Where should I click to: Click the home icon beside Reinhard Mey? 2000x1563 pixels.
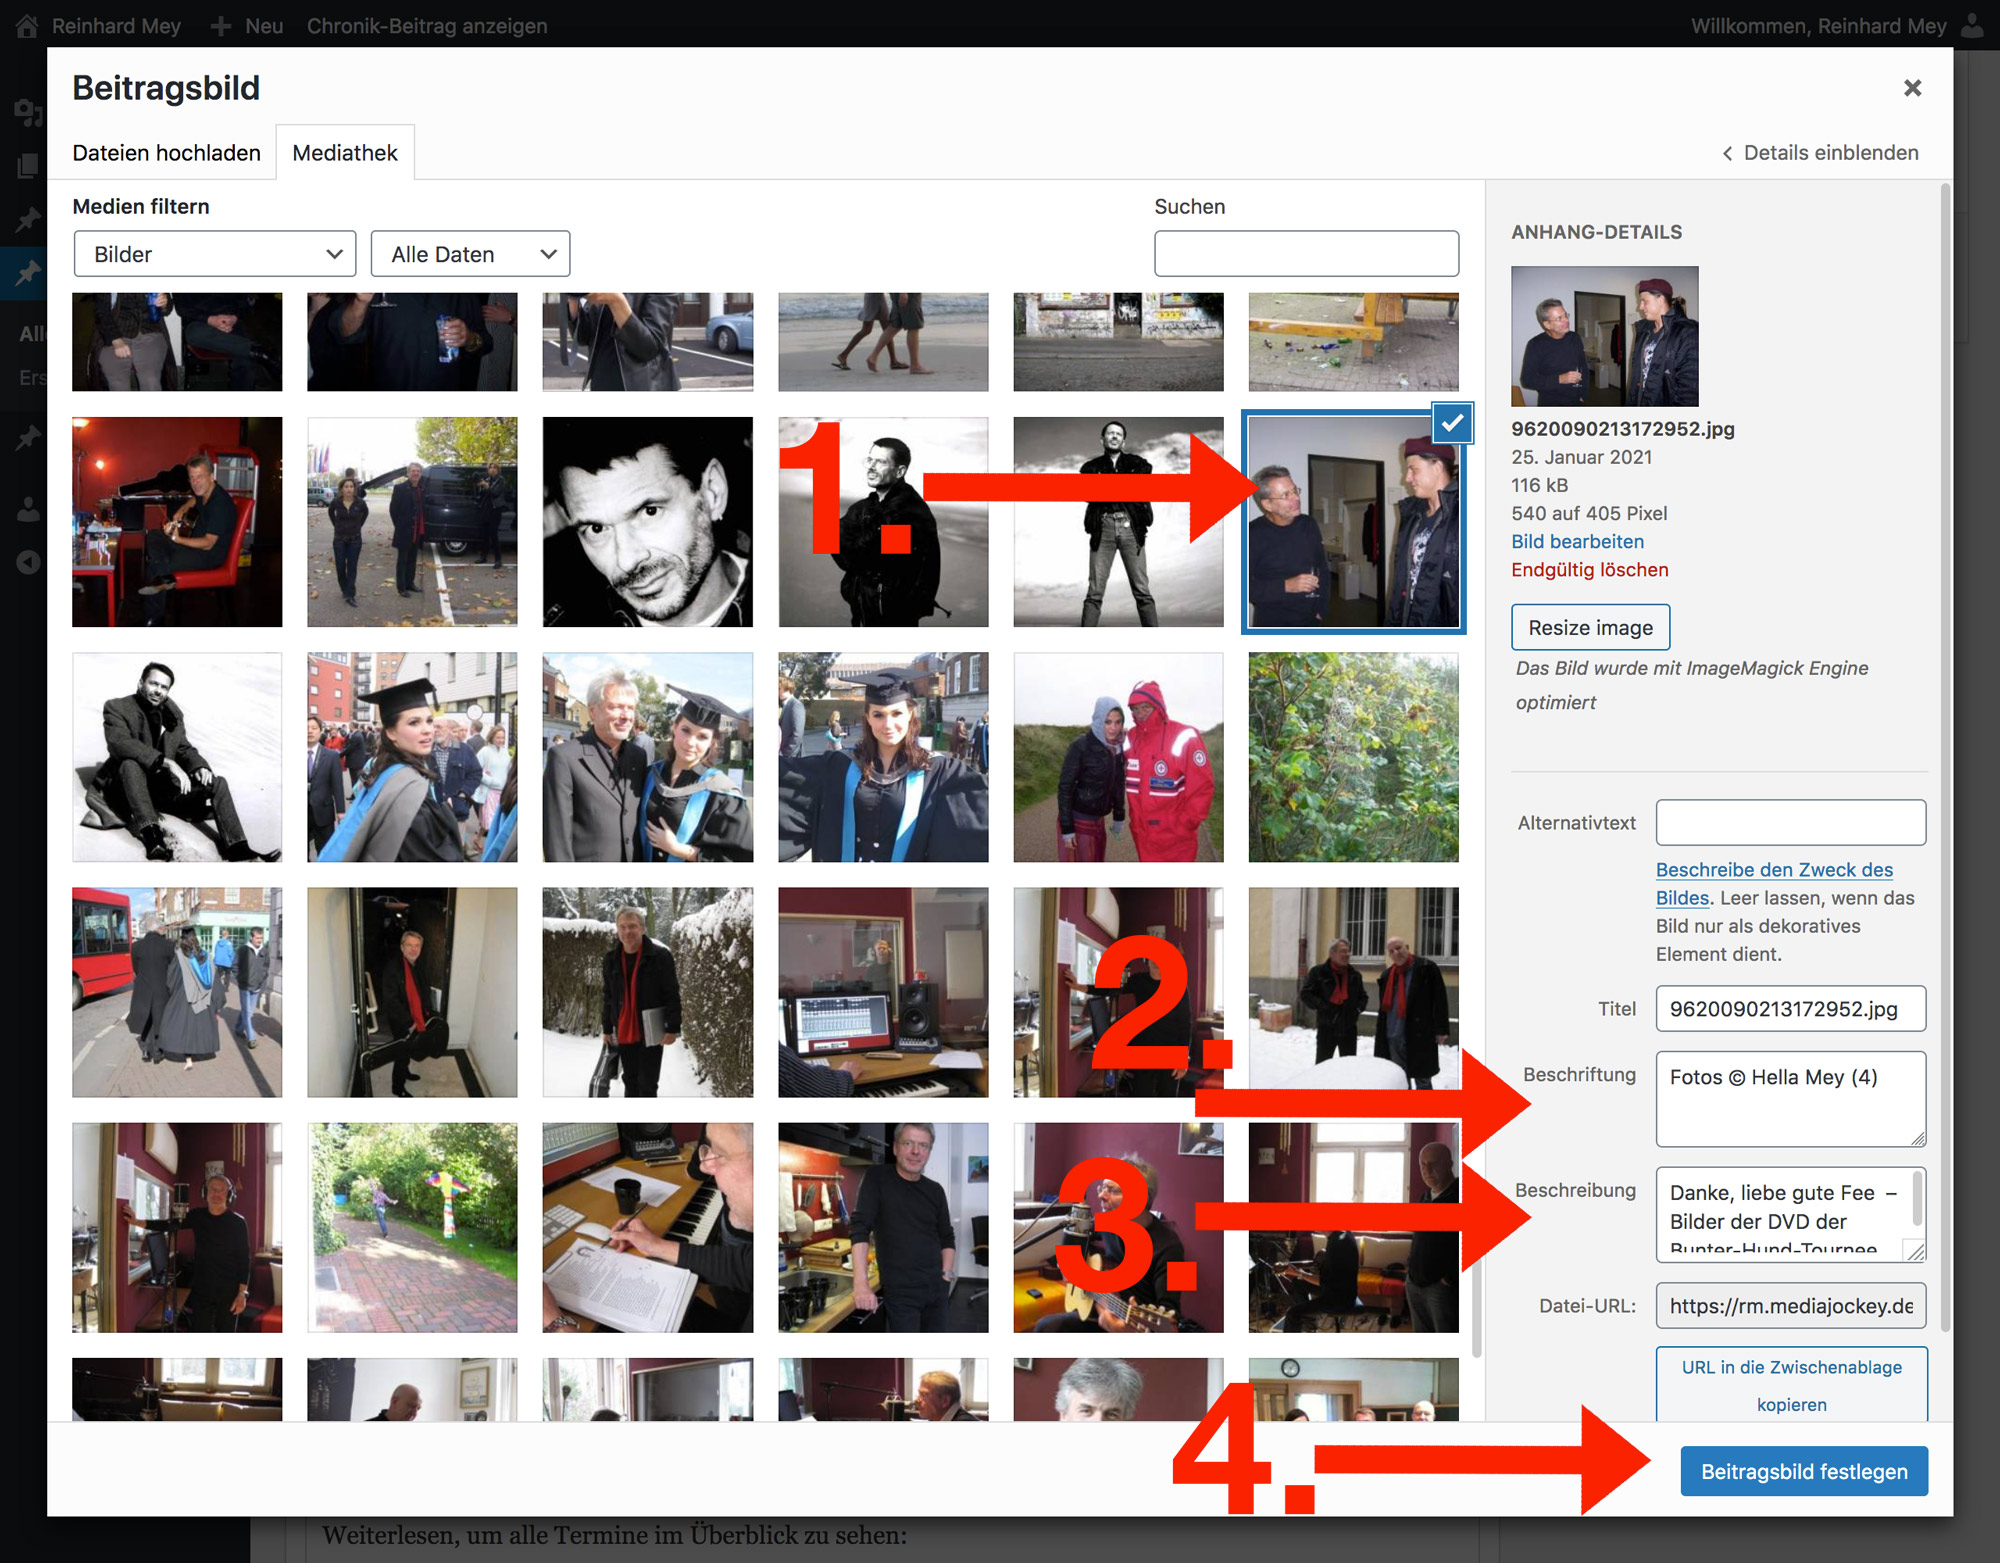[27, 26]
